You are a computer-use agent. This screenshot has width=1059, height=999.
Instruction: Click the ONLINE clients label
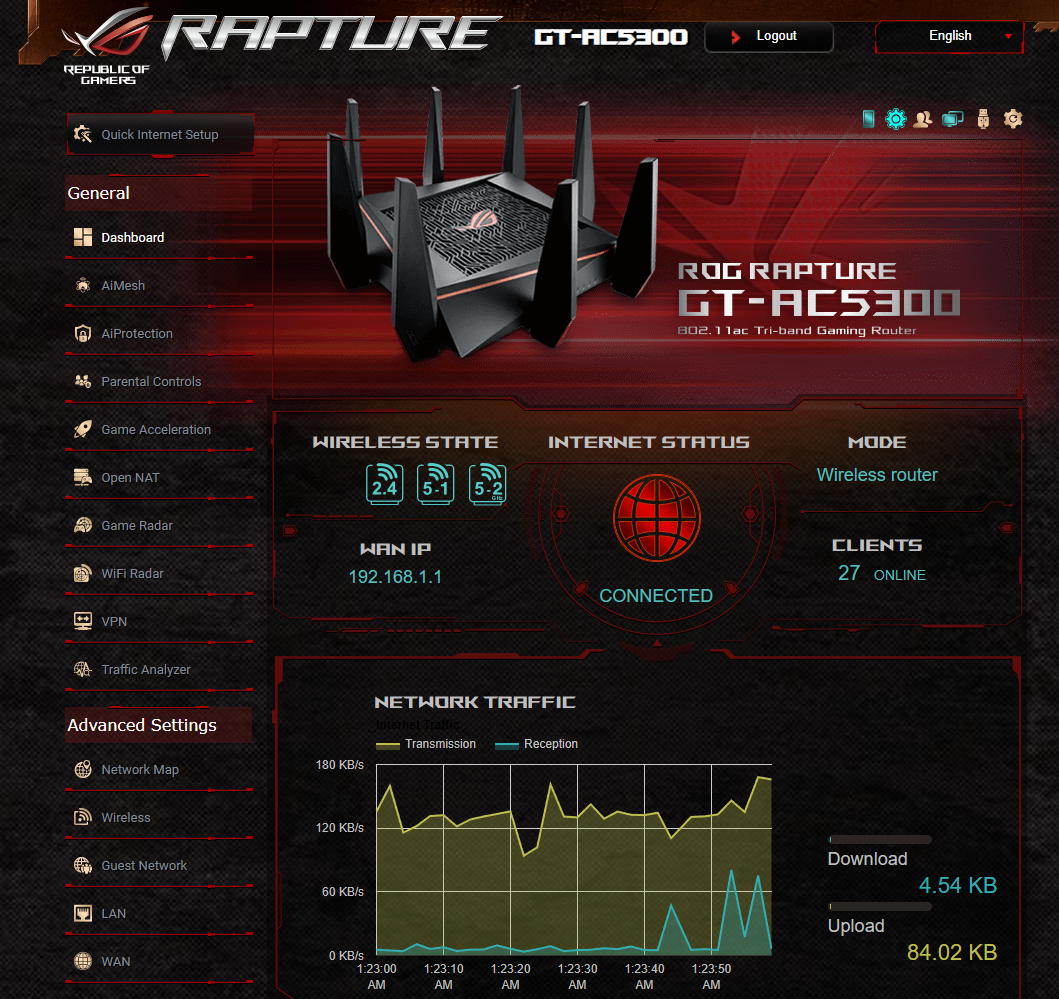click(900, 575)
